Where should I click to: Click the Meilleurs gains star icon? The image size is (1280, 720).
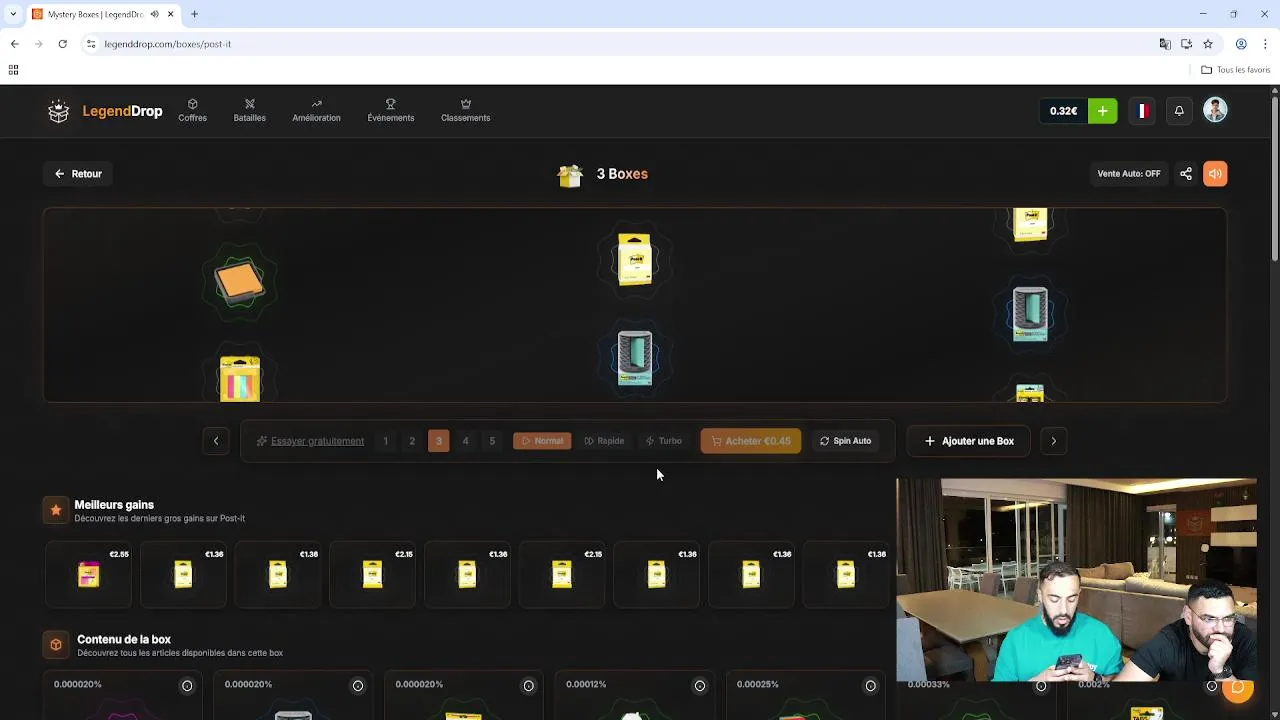pyautogui.click(x=56, y=510)
